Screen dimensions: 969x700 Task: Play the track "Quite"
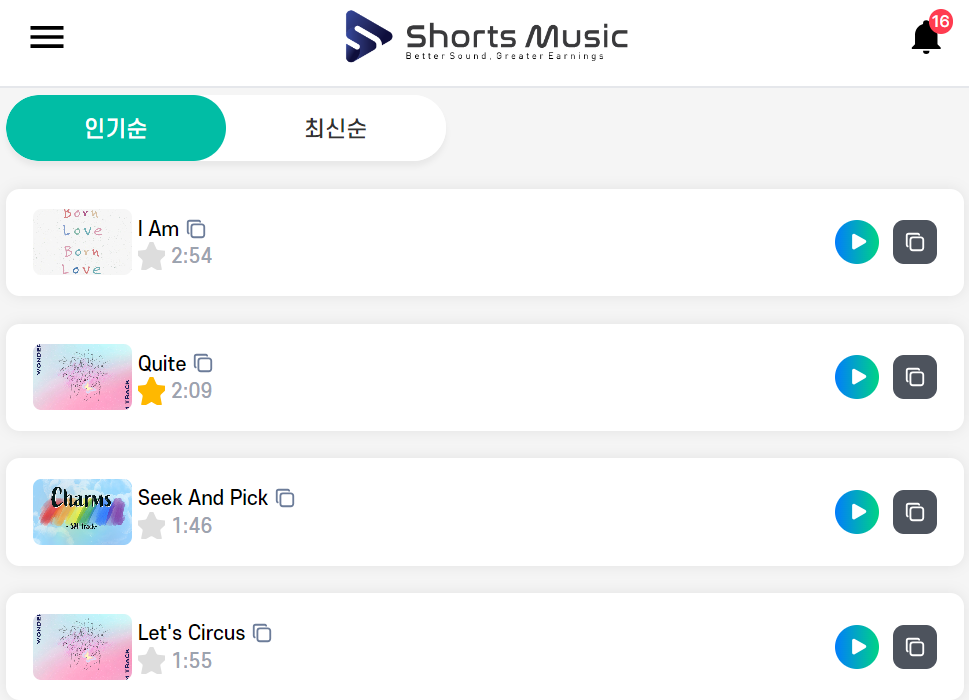coord(856,376)
